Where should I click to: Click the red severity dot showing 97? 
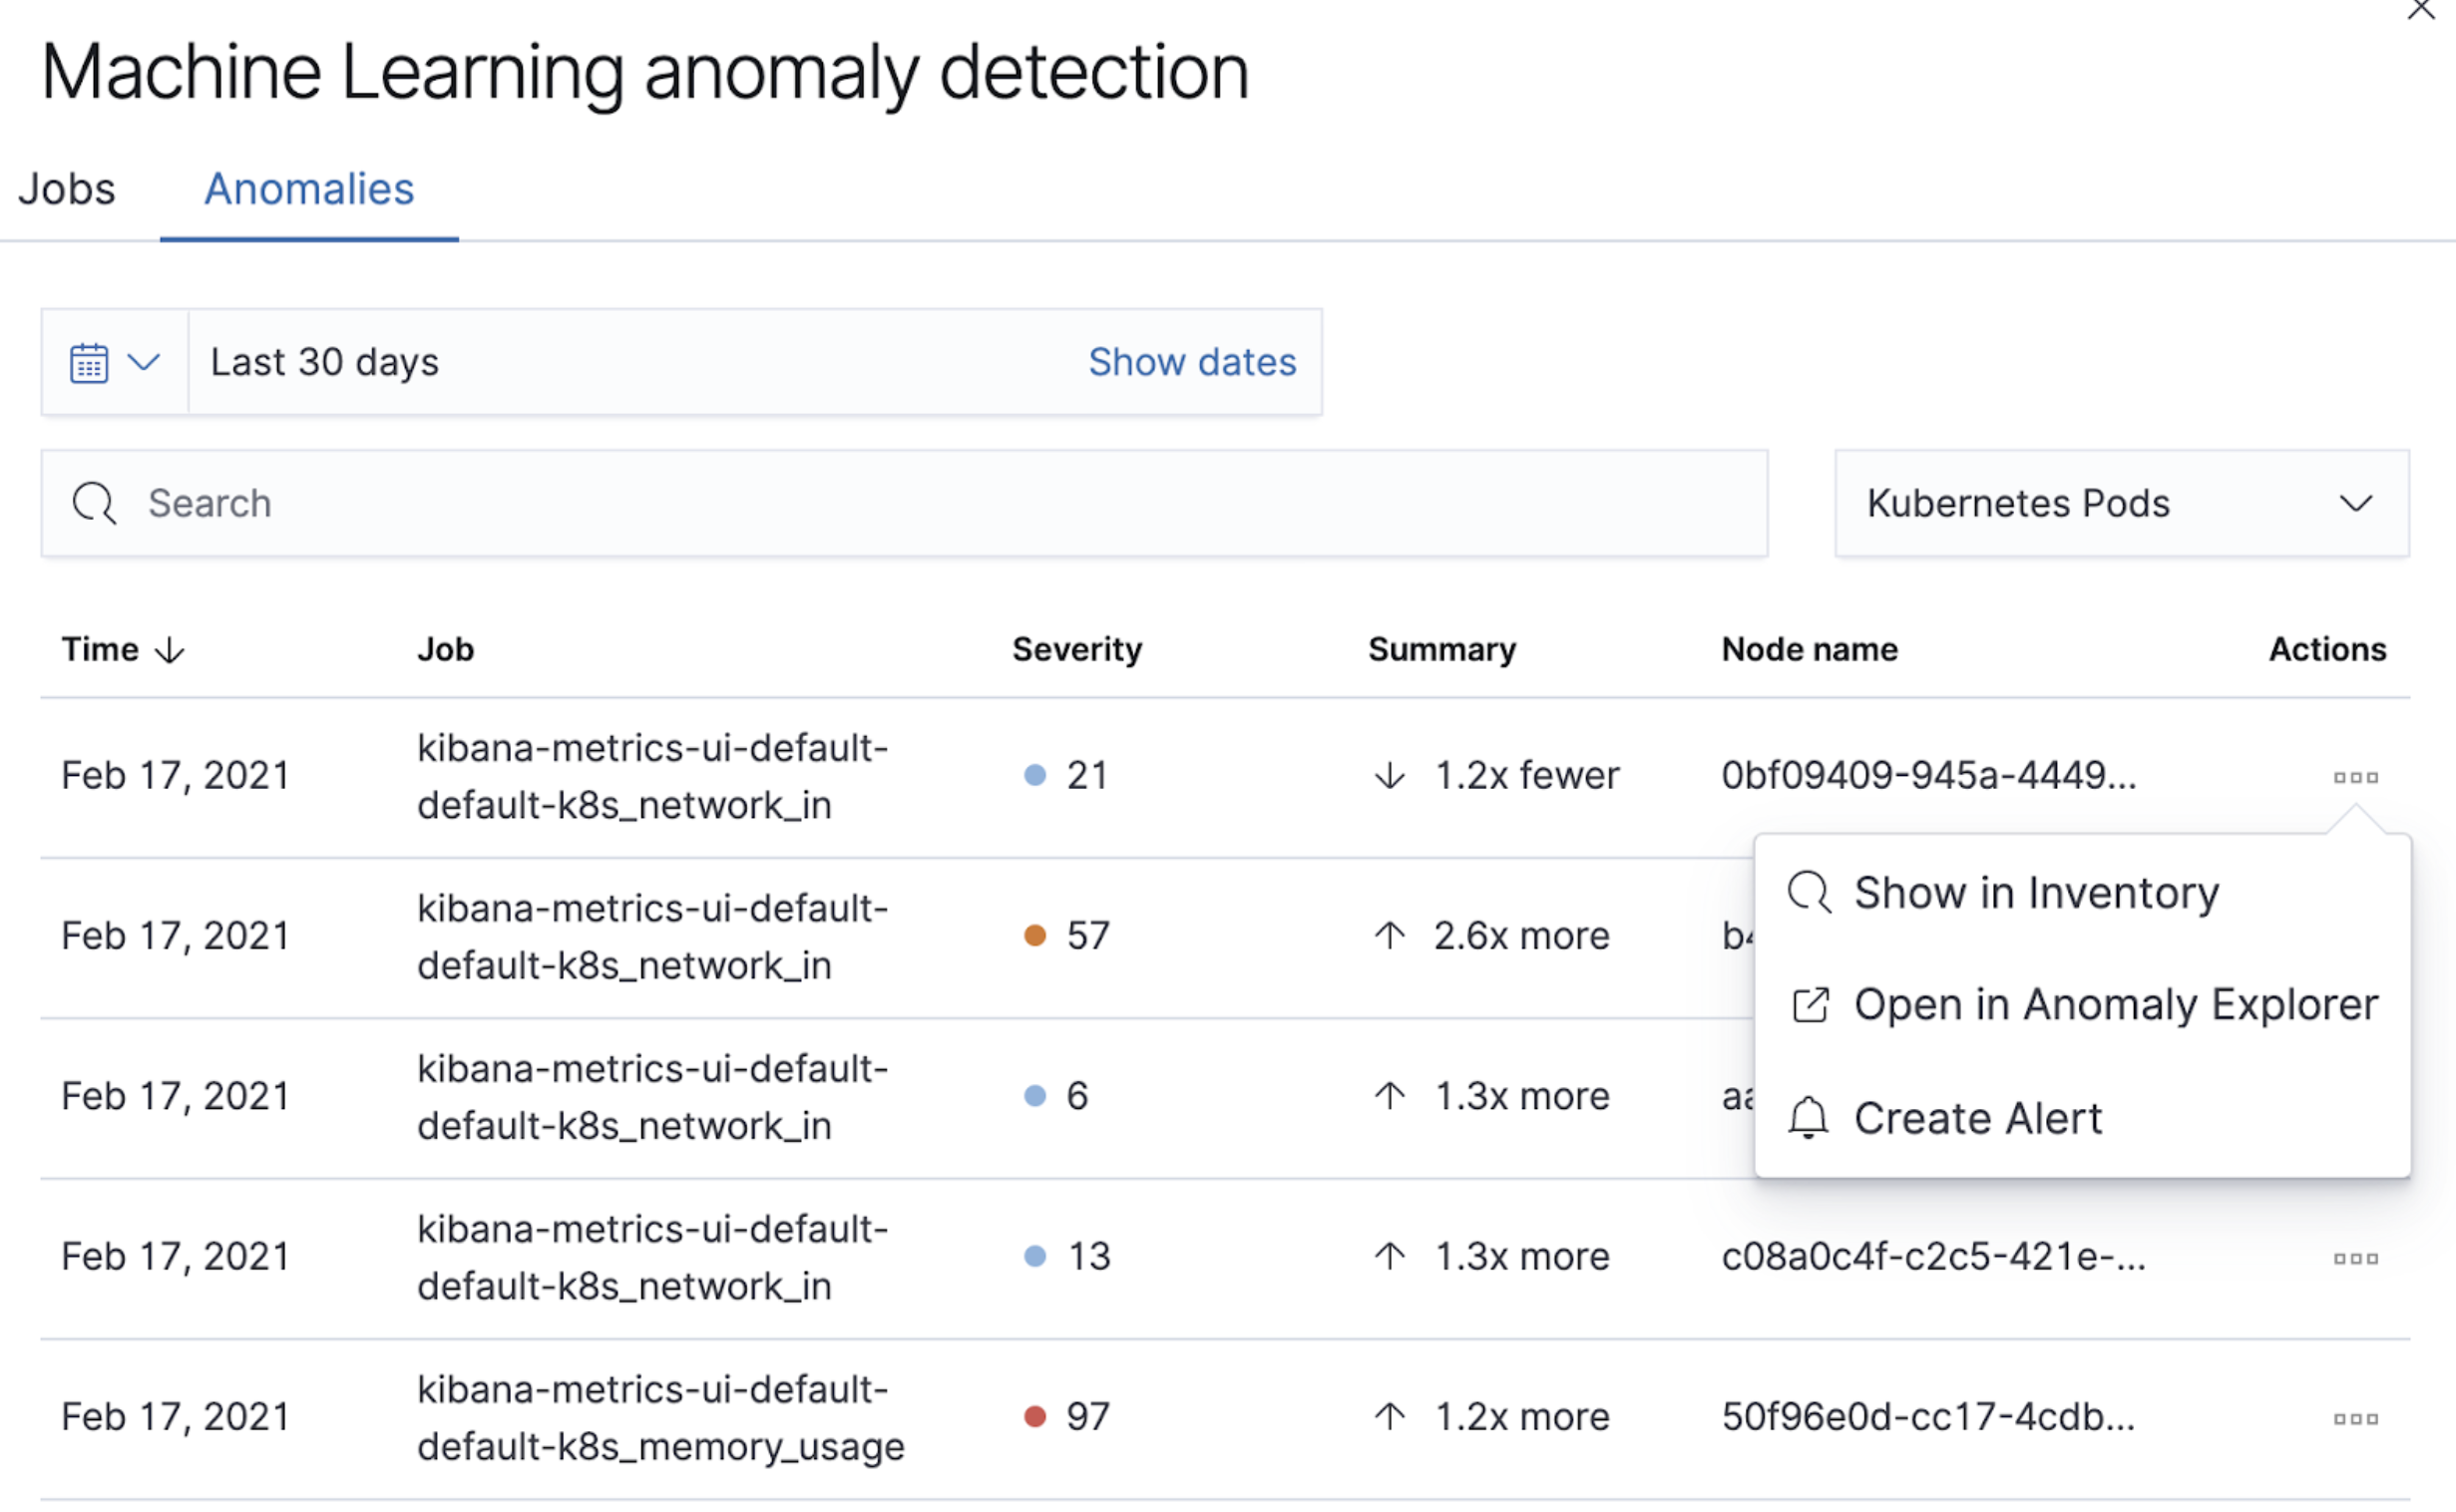point(1035,1416)
